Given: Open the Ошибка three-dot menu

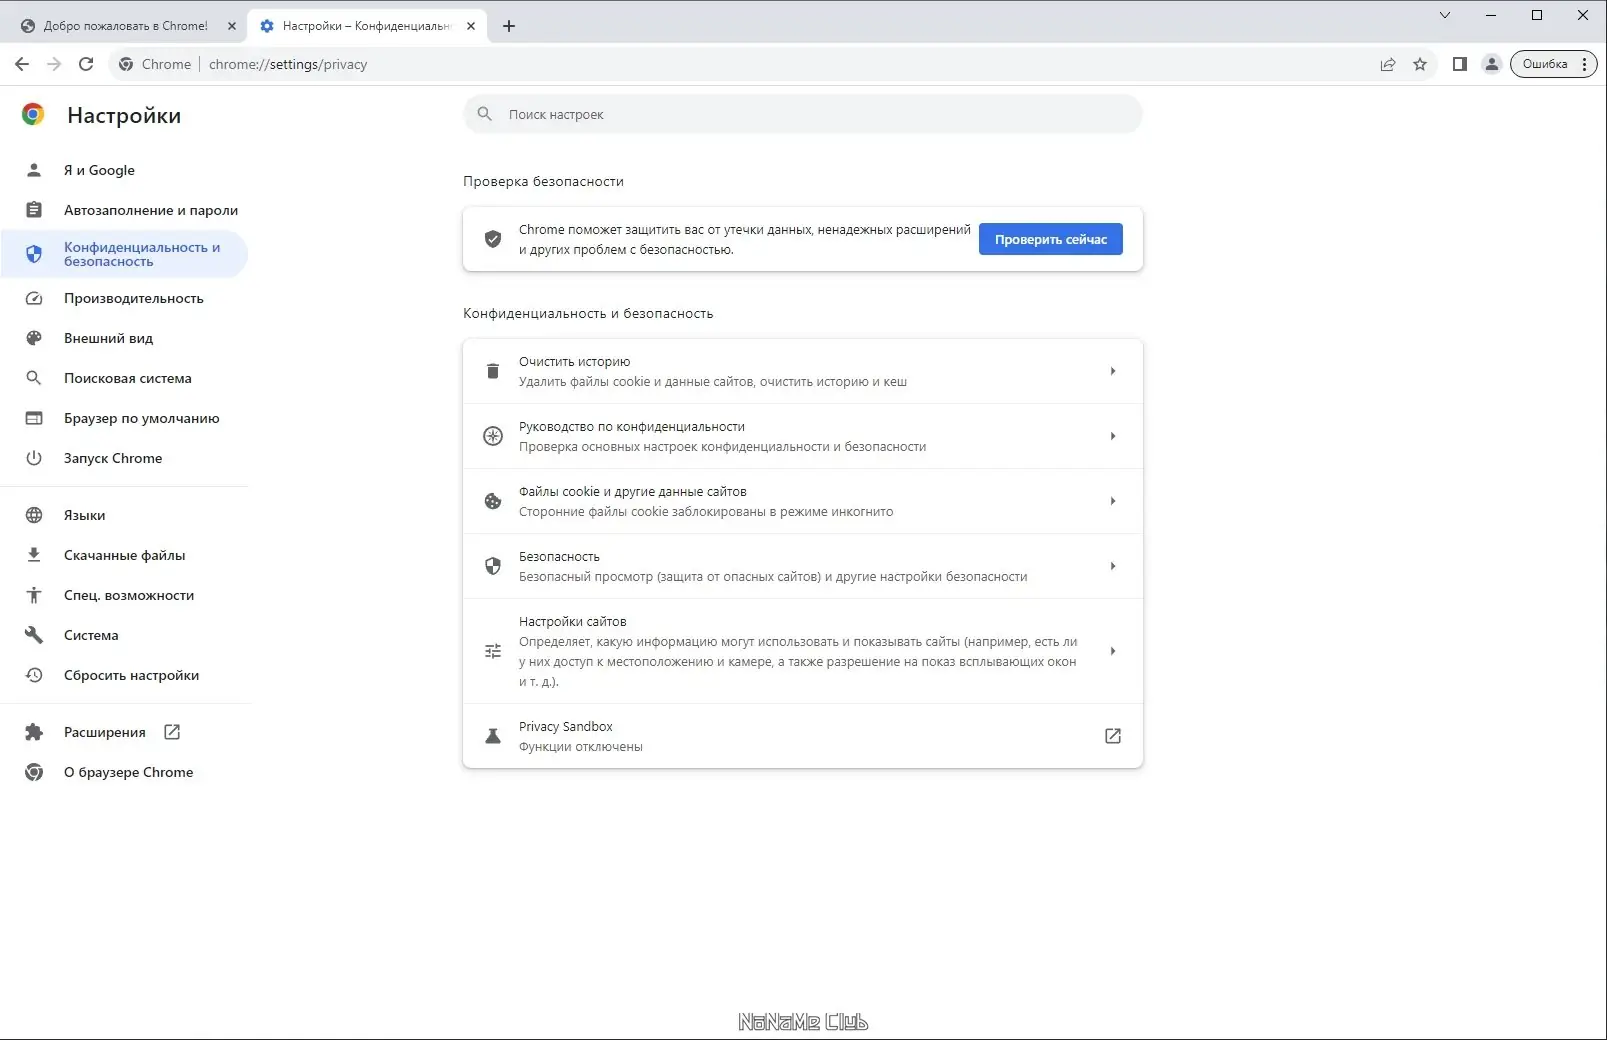Looking at the screenshot, I should pos(1585,63).
